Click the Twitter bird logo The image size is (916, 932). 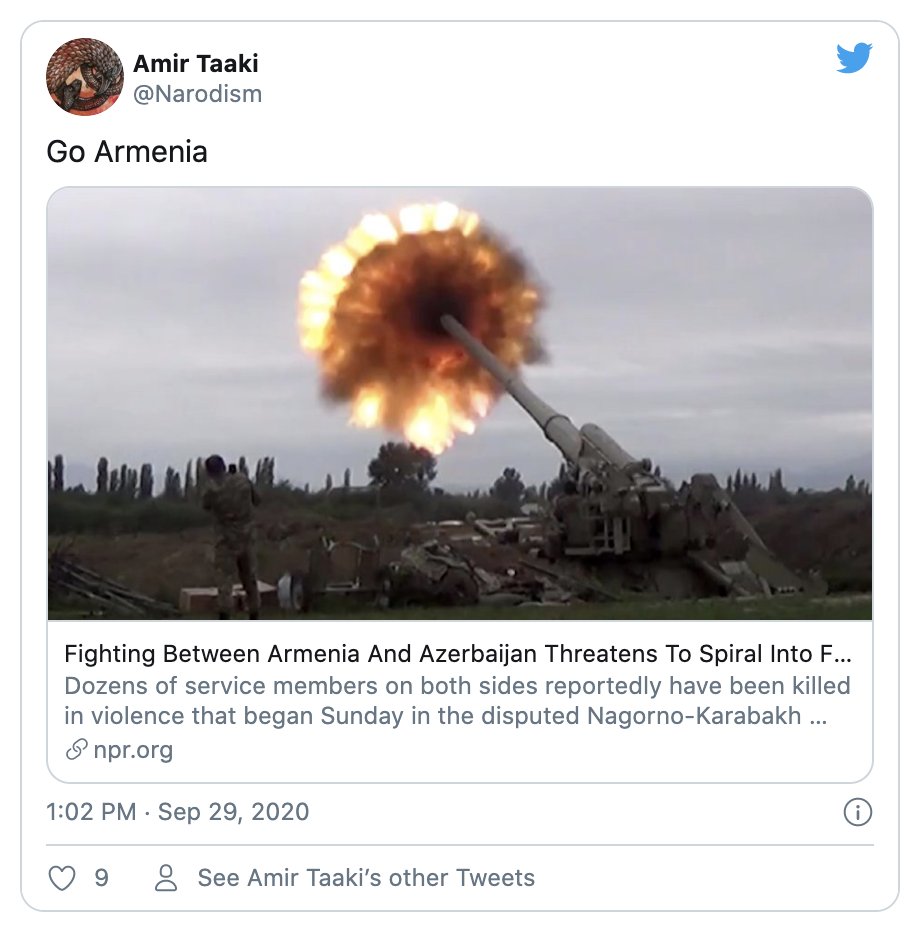point(854,59)
